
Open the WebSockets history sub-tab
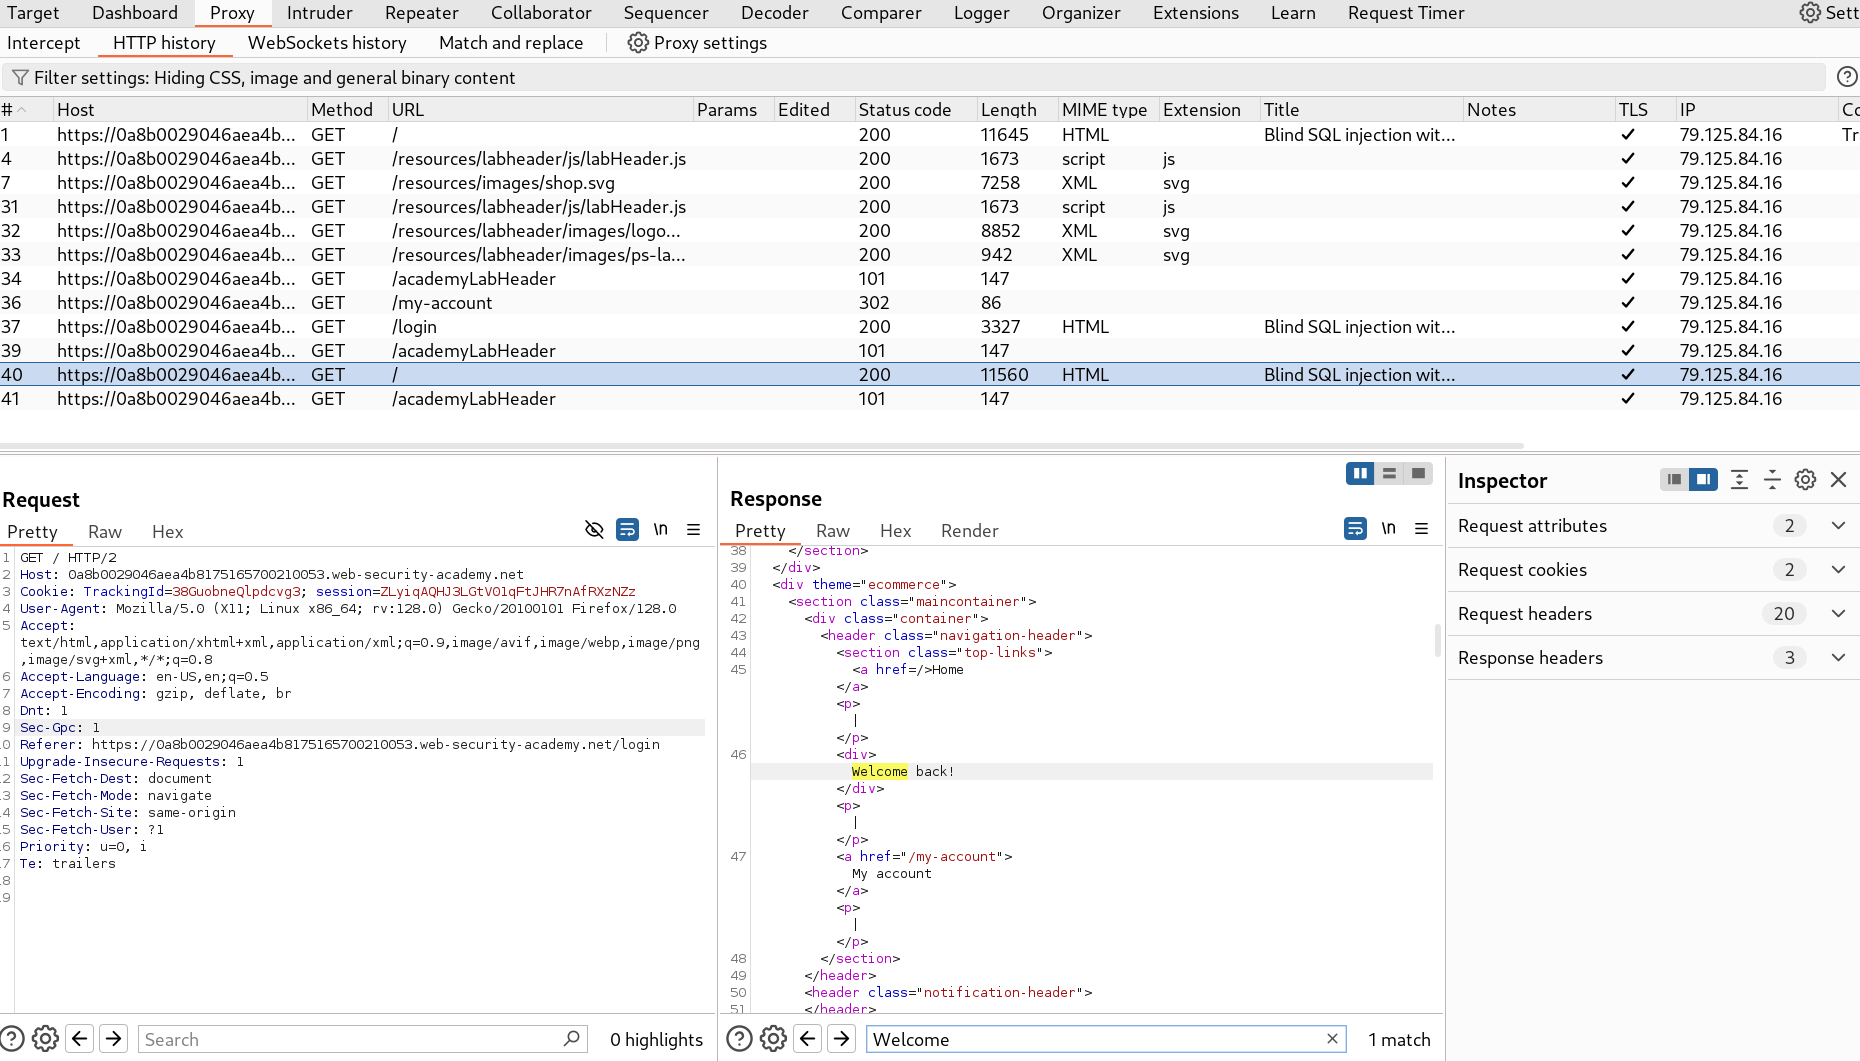[x=327, y=43]
